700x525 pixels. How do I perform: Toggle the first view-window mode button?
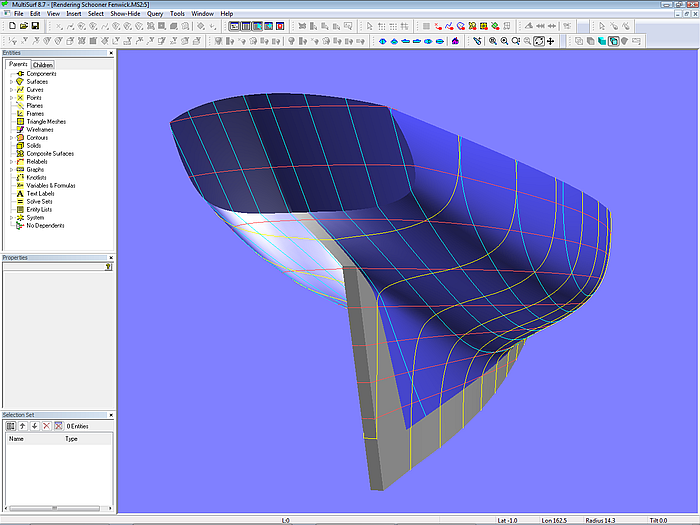pos(234,27)
